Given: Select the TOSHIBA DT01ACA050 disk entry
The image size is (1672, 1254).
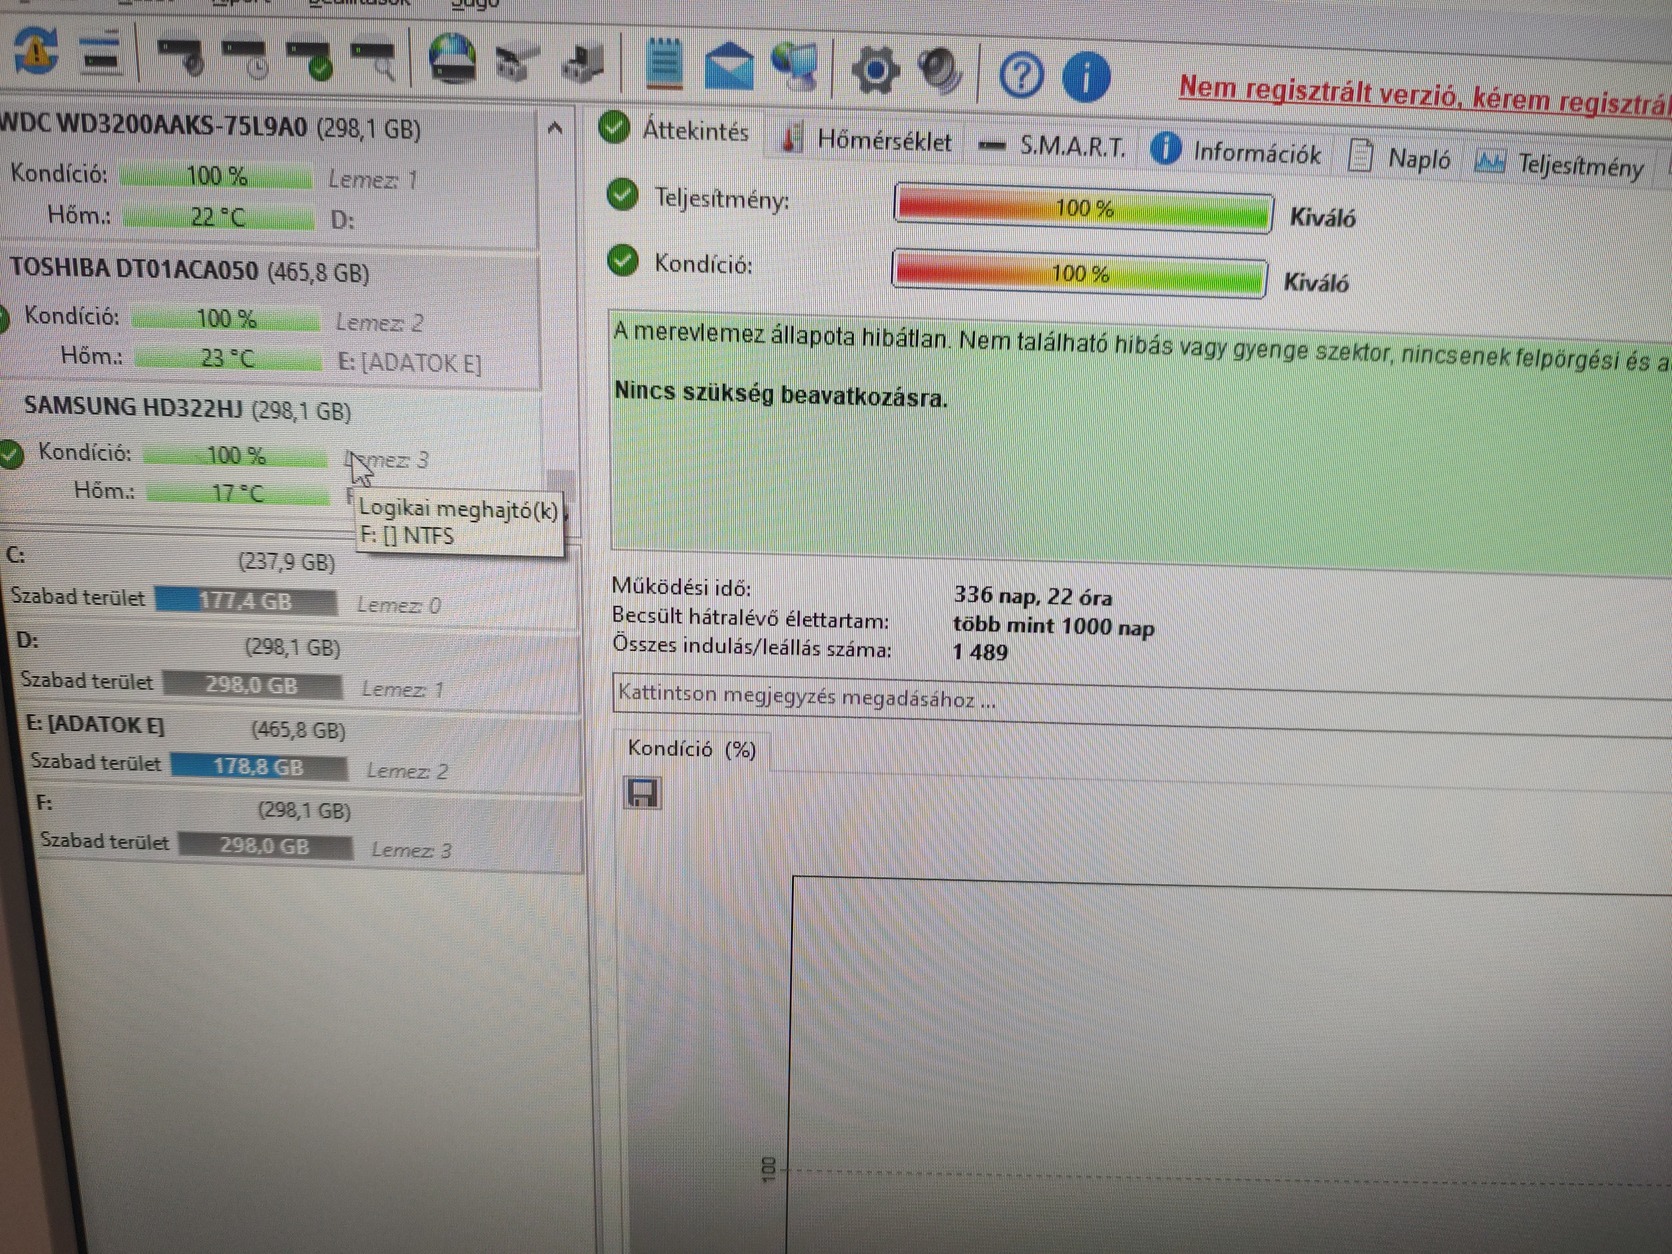Looking at the screenshot, I should [272, 318].
